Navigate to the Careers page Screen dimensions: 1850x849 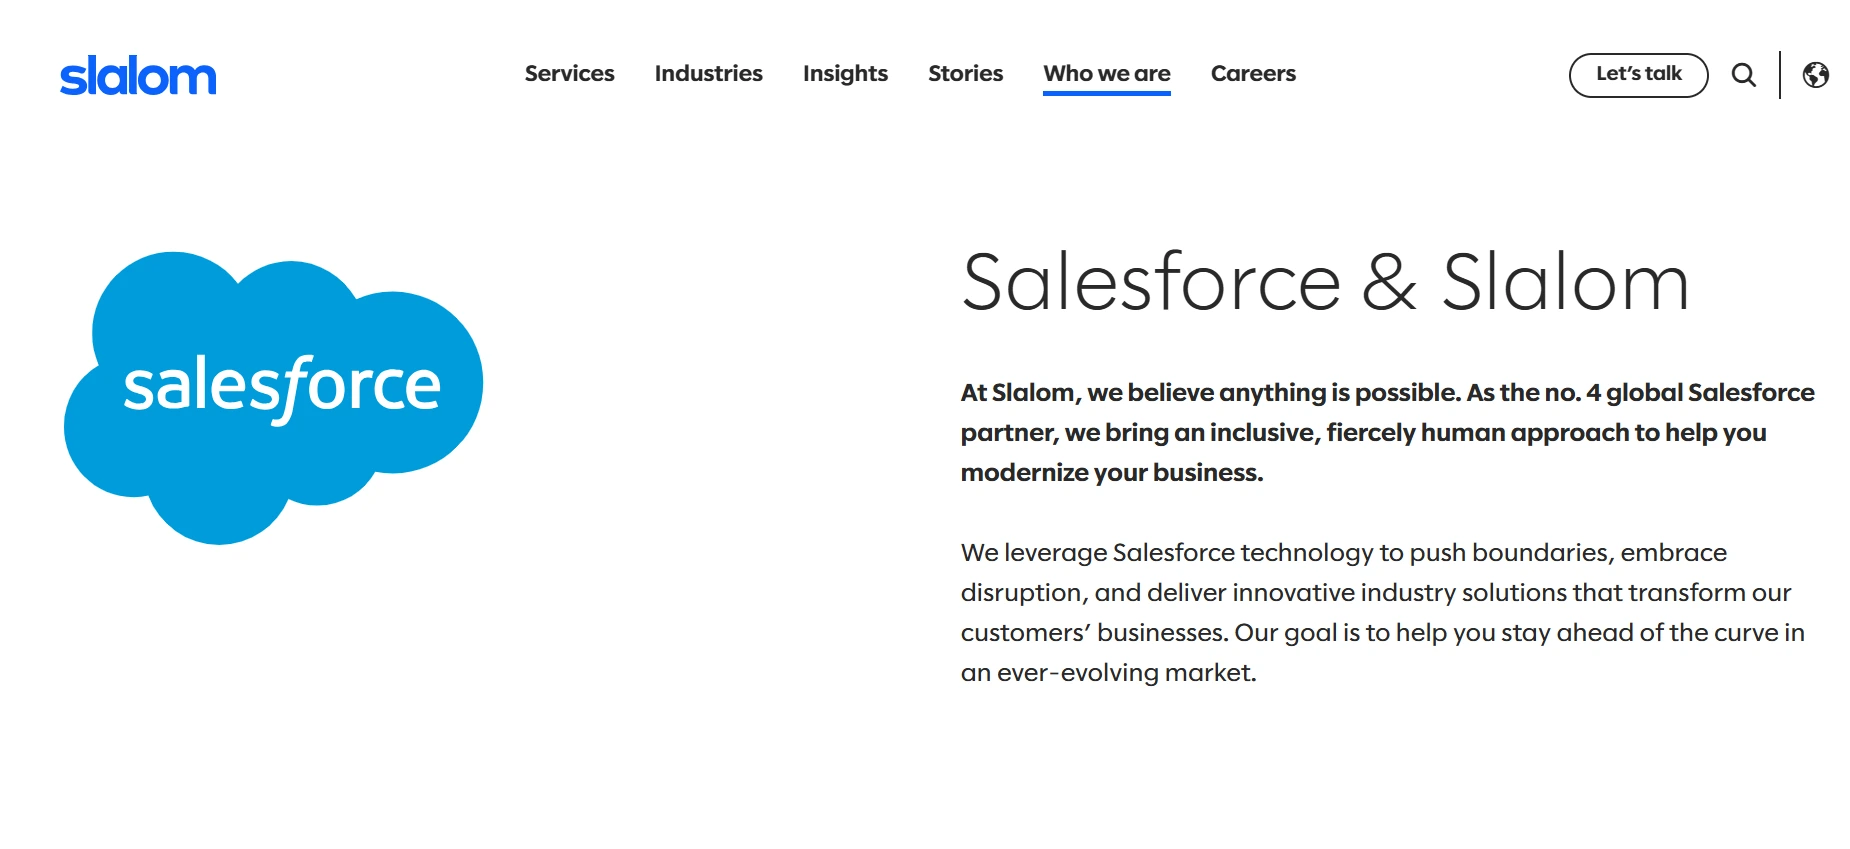coord(1253,74)
